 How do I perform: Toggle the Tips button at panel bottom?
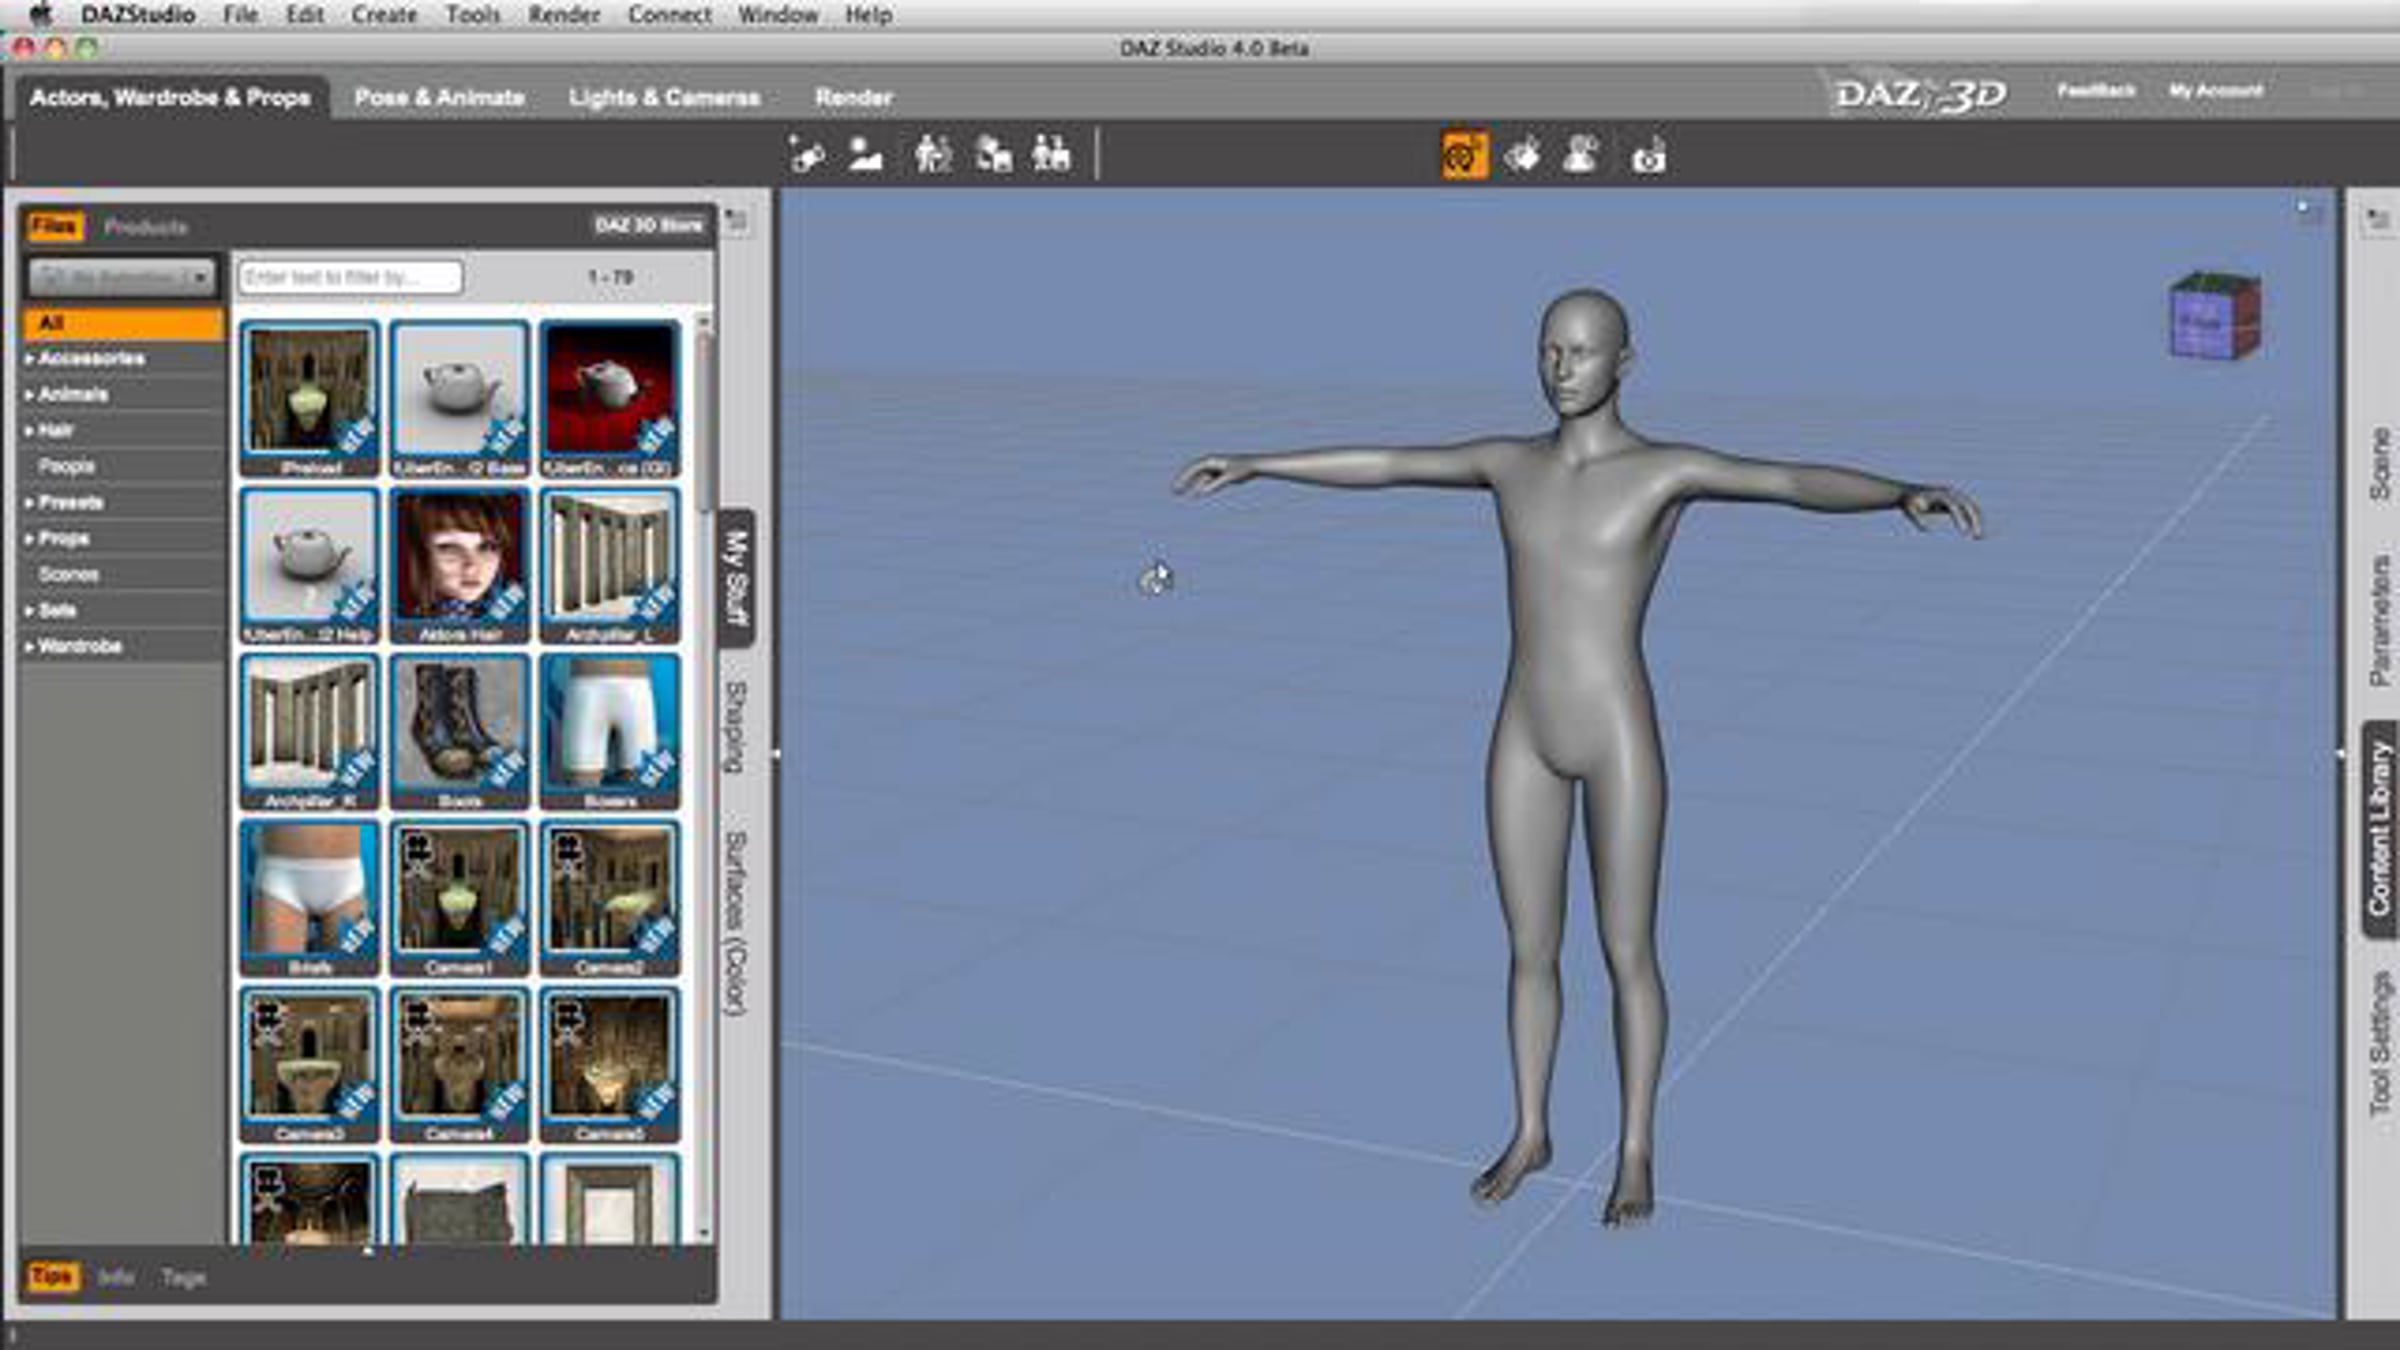51,1277
